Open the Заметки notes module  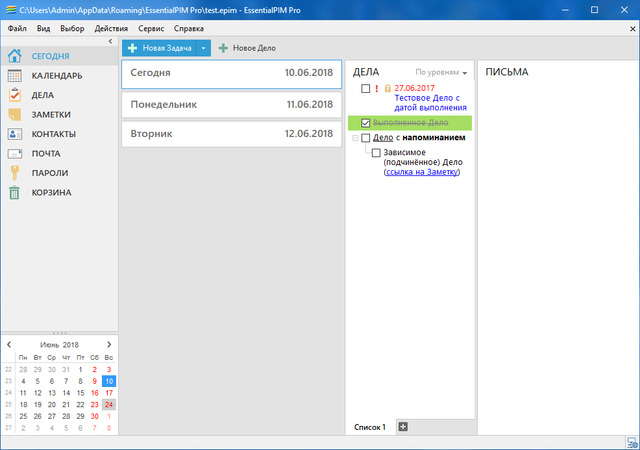(x=50, y=115)
